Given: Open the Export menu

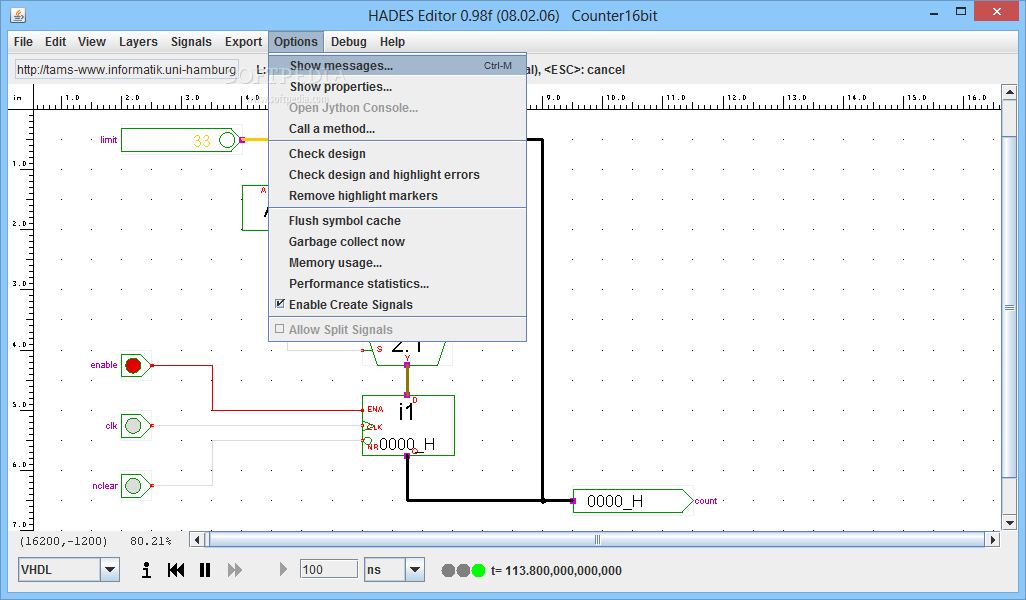Looking at the screenshot, I should [243, 42].
